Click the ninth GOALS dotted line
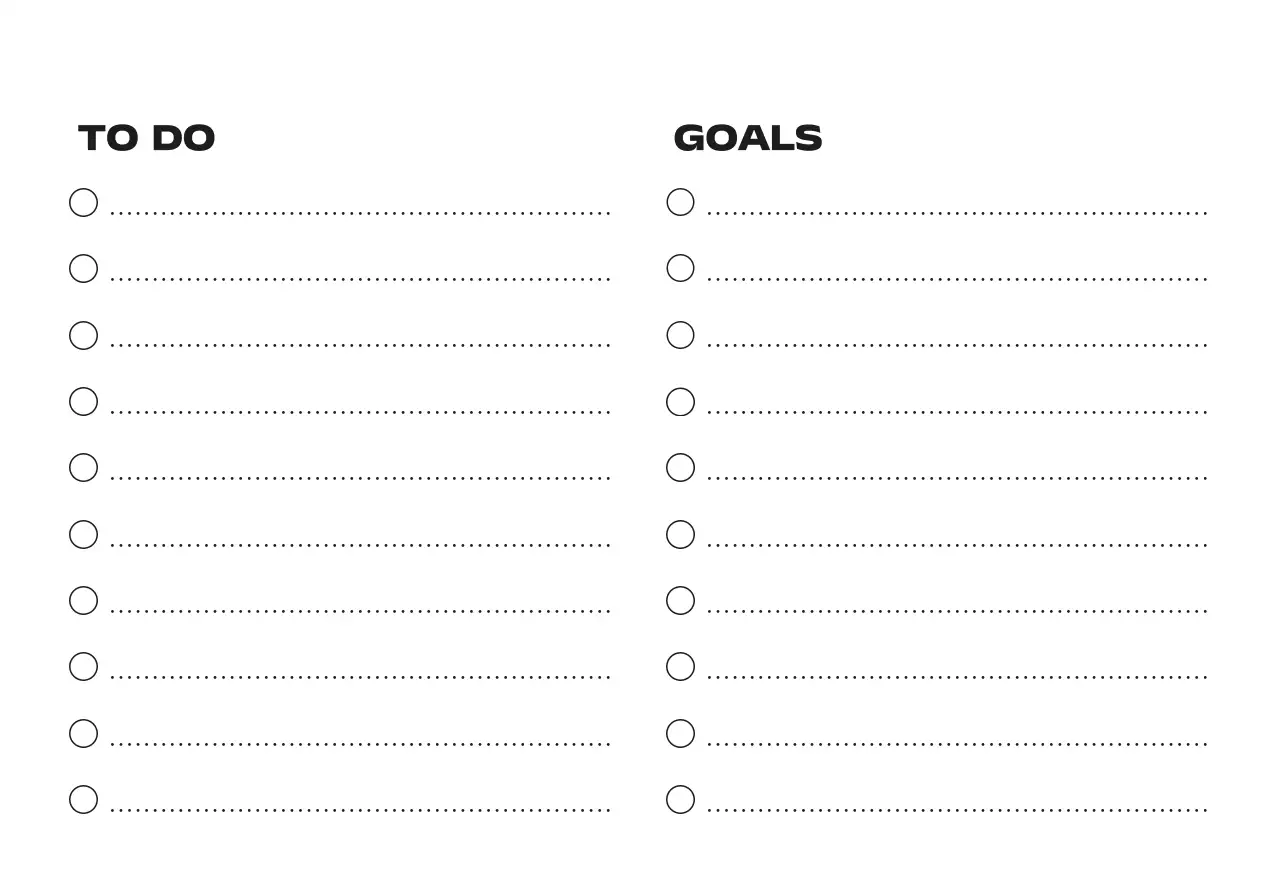Image resolution: width=1280 pixels, height=880 pixels. pos(957,743)
